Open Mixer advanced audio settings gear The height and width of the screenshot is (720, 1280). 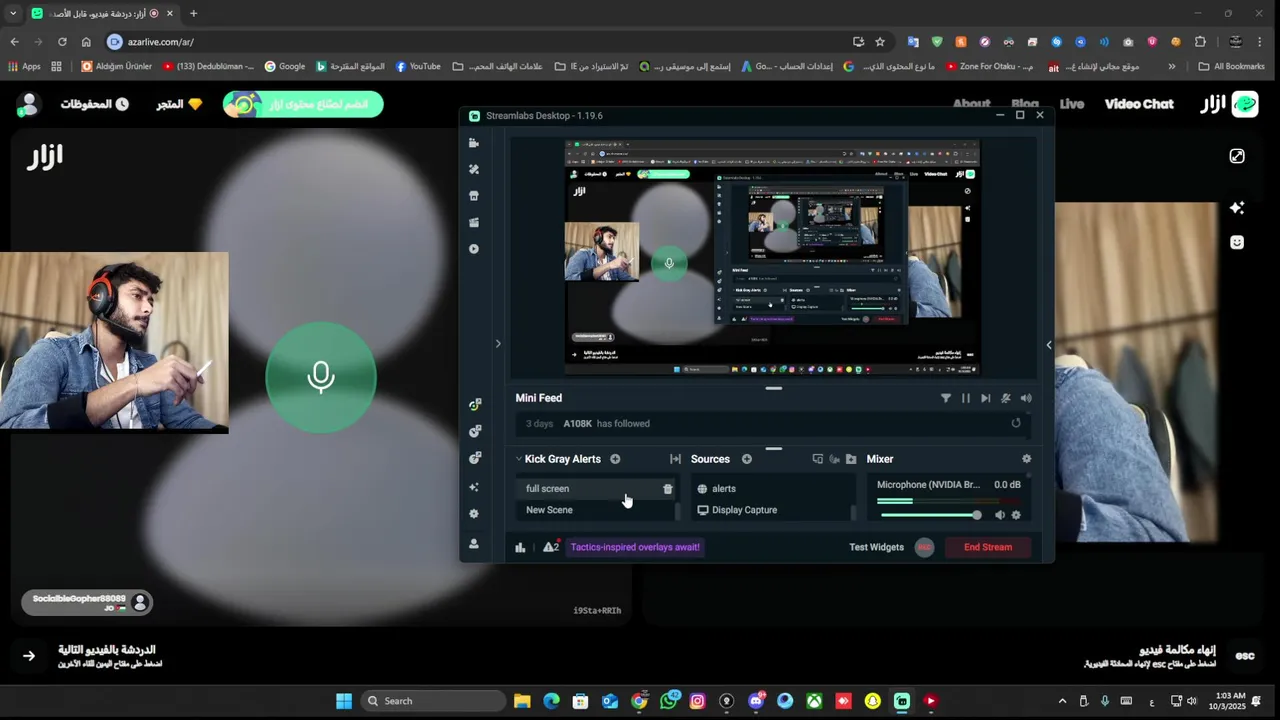[x=1026, y=459]
